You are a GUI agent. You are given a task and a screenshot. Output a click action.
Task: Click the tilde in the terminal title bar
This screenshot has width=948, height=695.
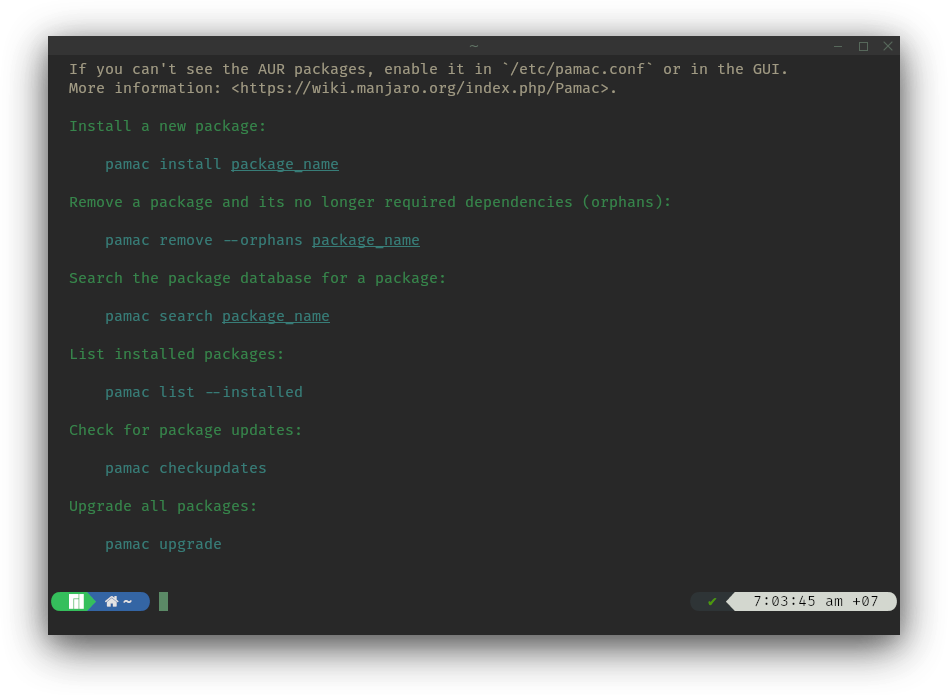point(473,46)
